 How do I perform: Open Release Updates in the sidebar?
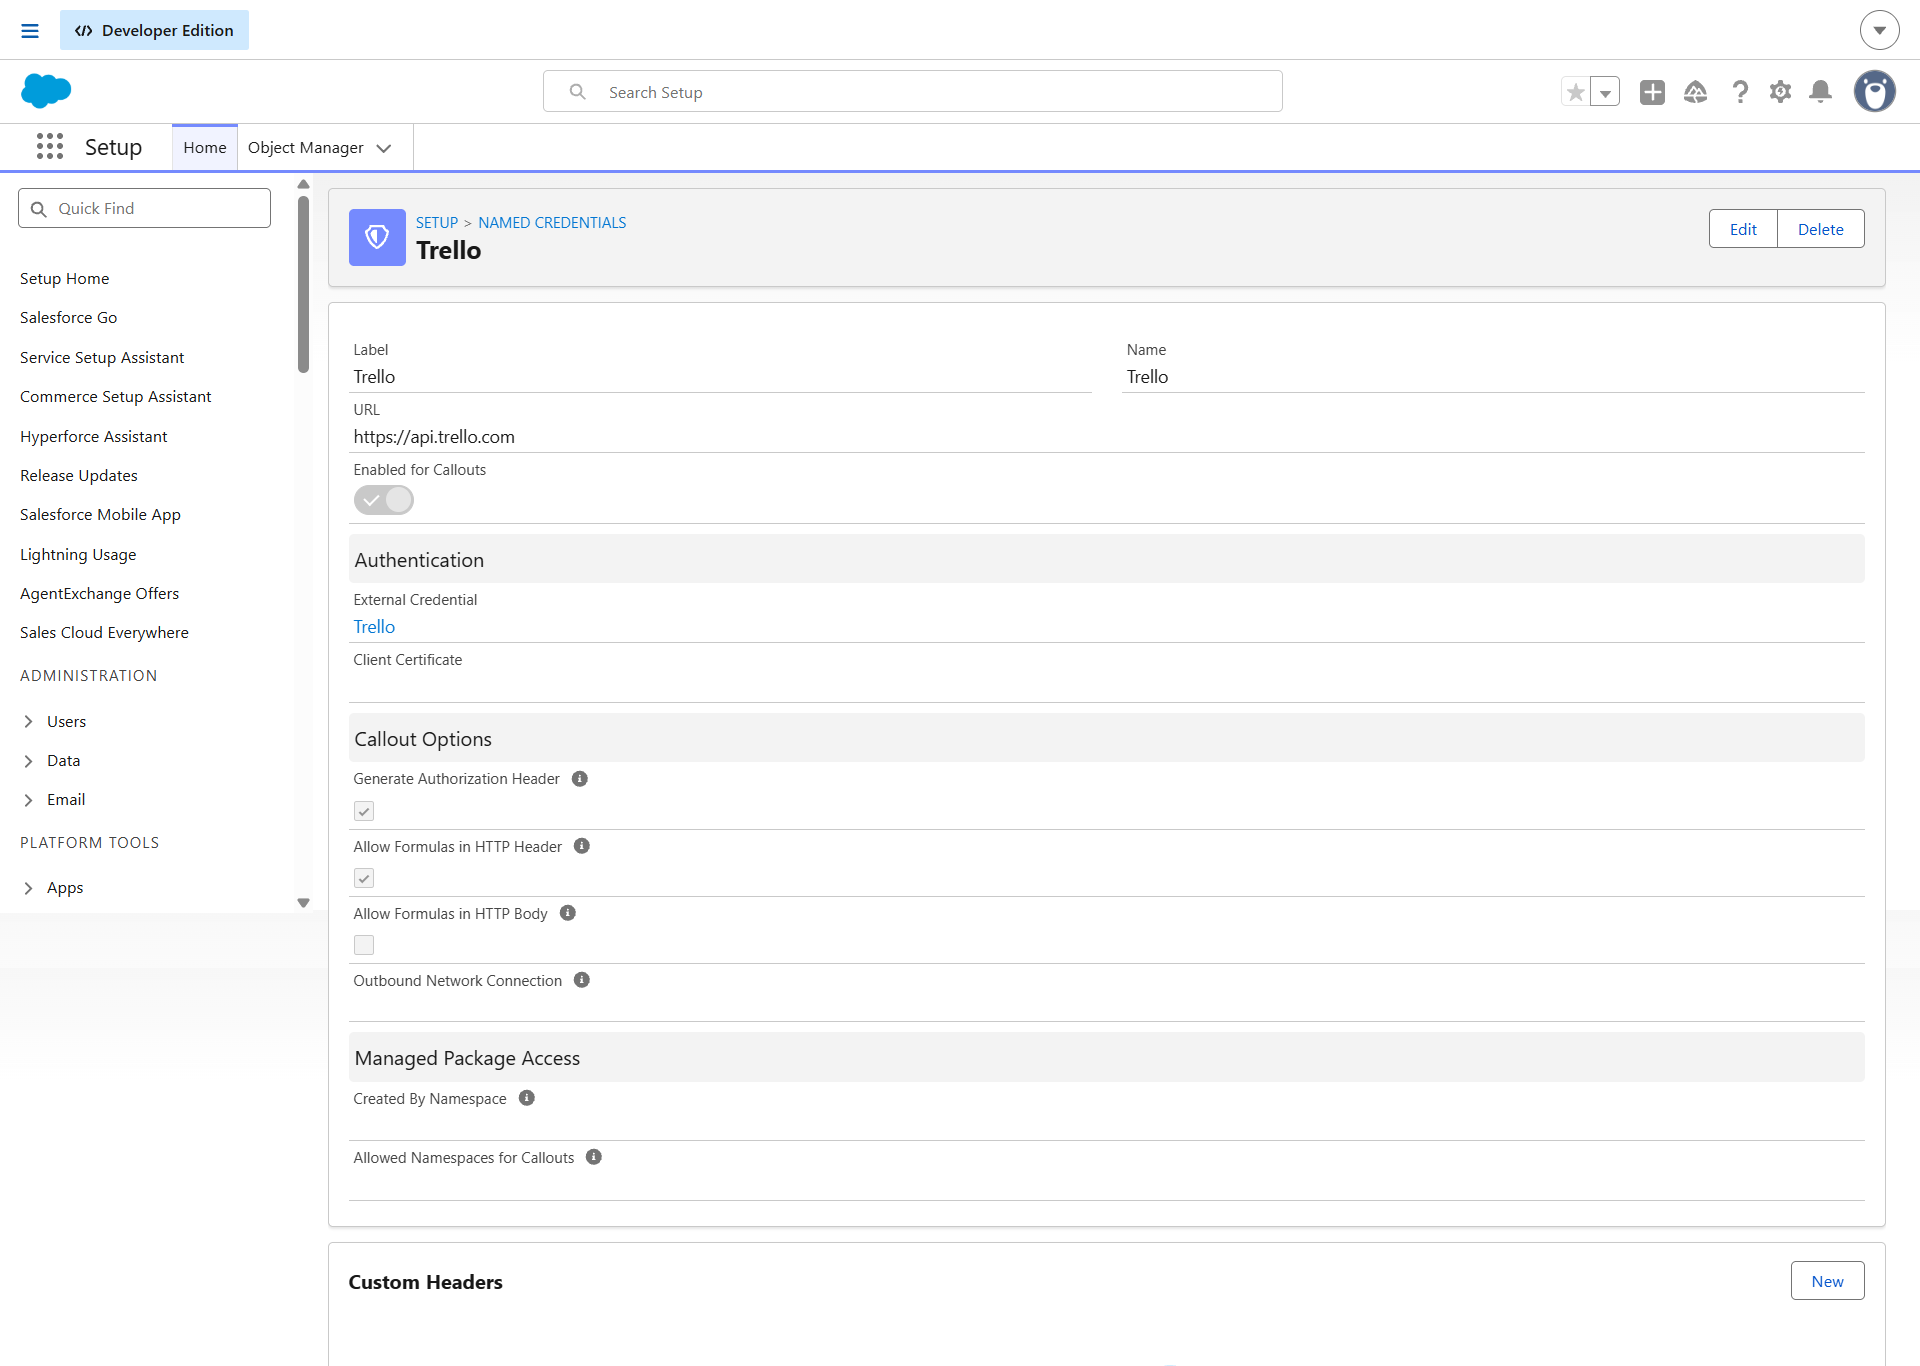pos(79,475)
